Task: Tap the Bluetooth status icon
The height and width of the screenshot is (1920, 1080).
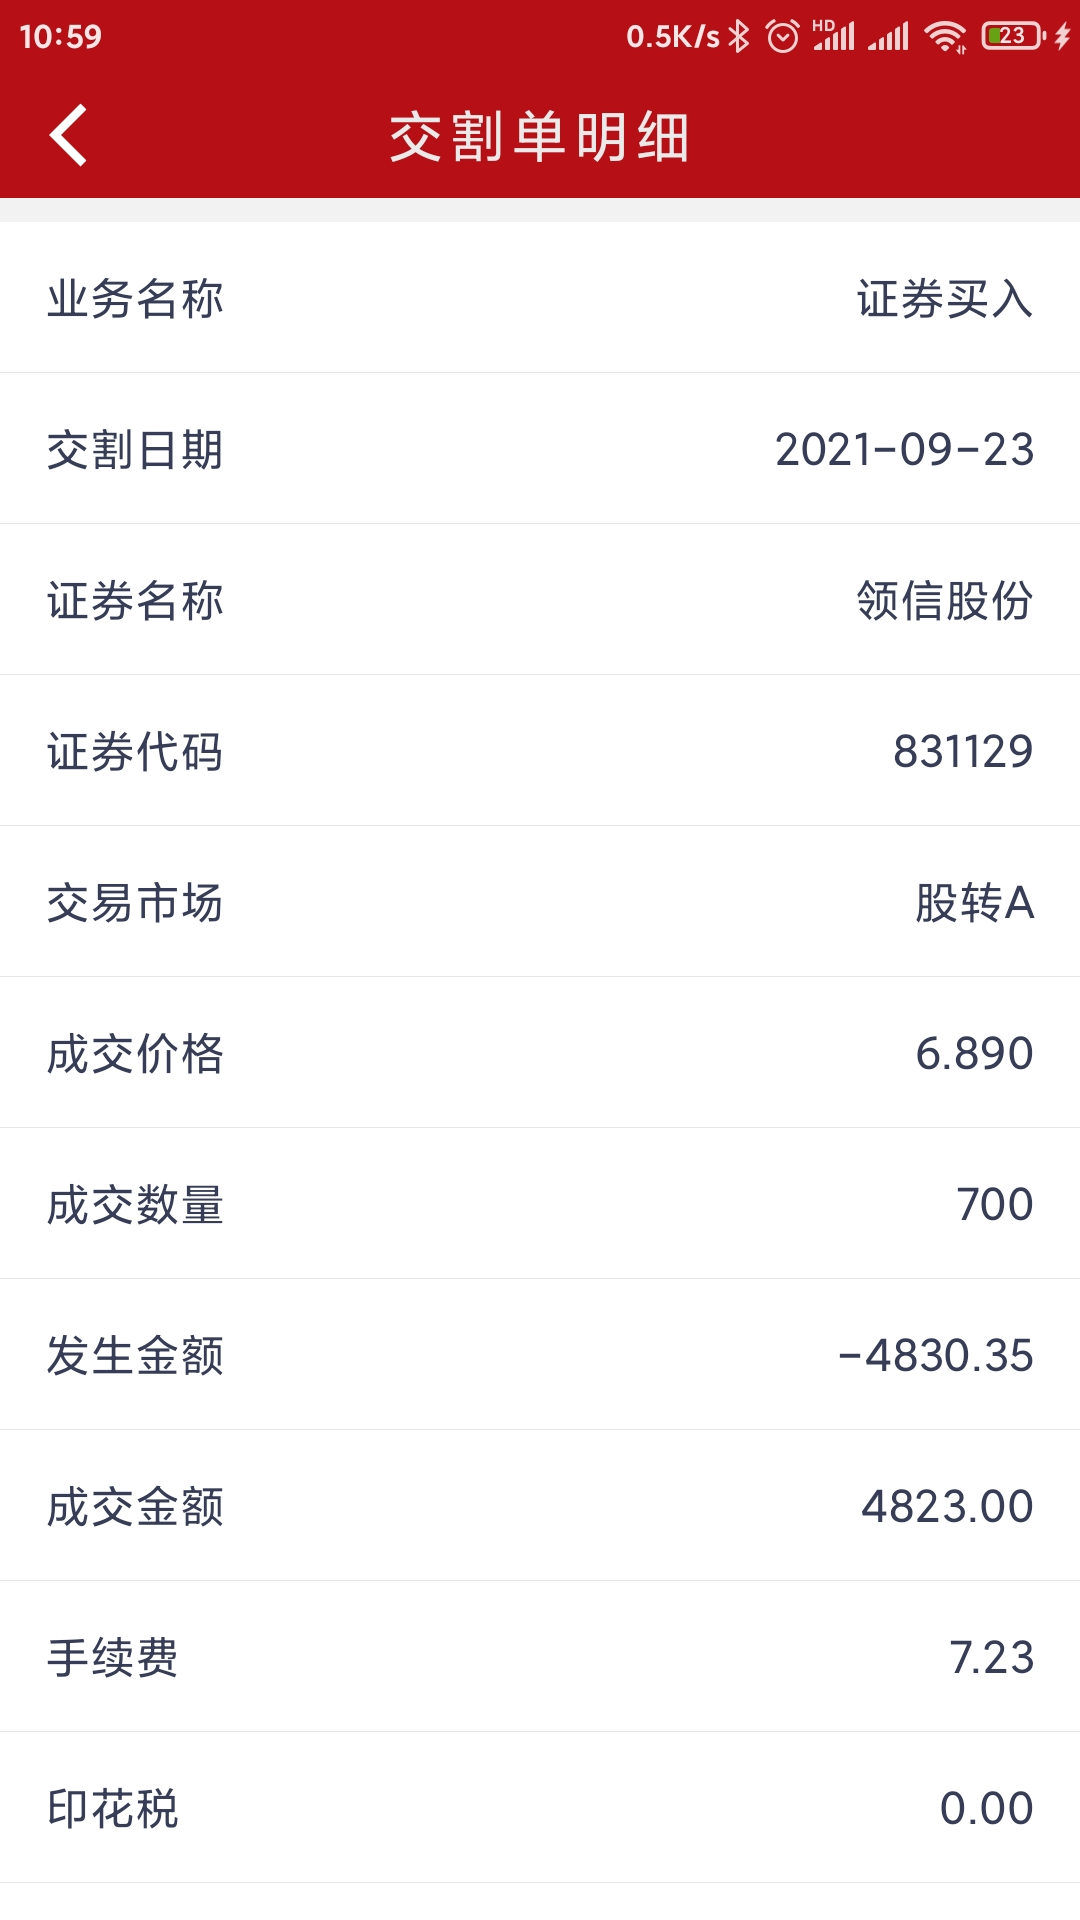Action: tap(739, 37)
